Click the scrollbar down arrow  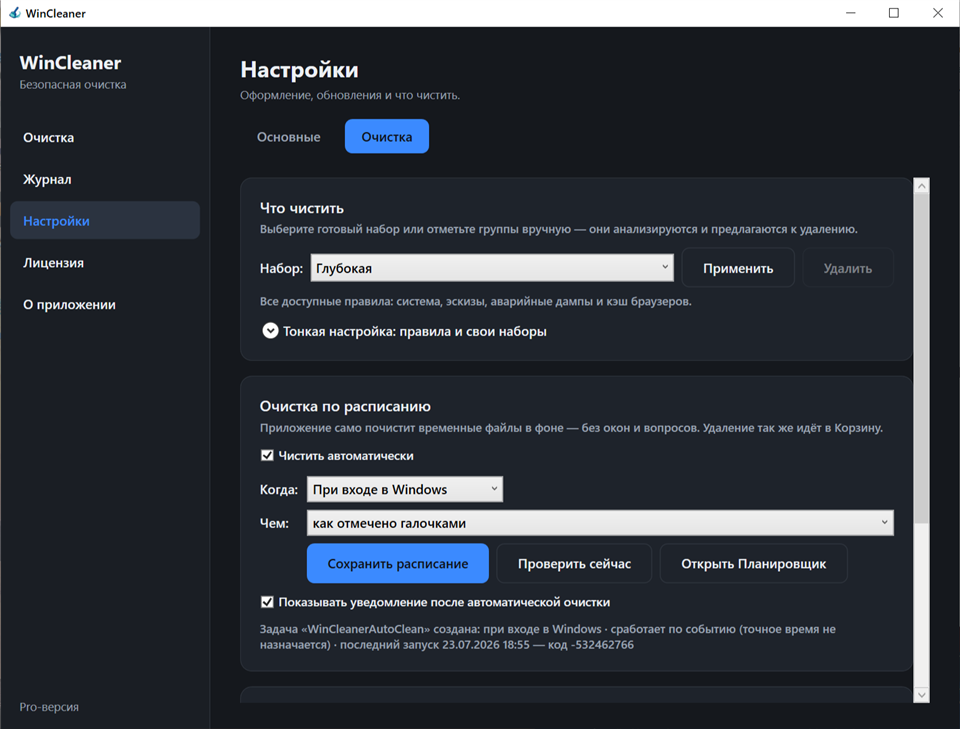click(x=921, y=695)
